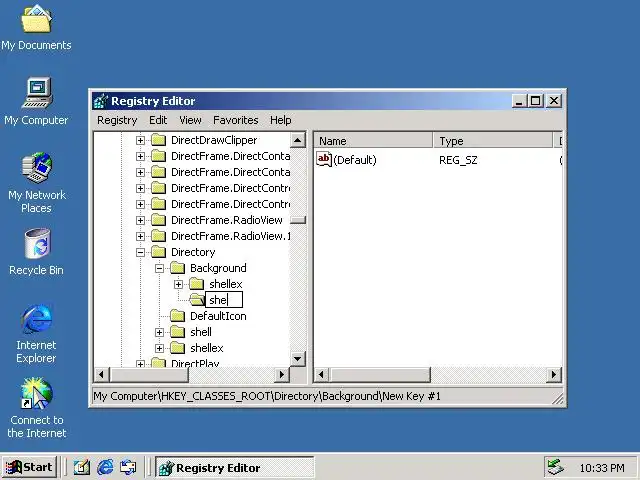The width and height of the screenshot is (640, 480).
Task: Click values pane horizontal scroll thumb
Action: pyautogui.click(x=380, y=374)
